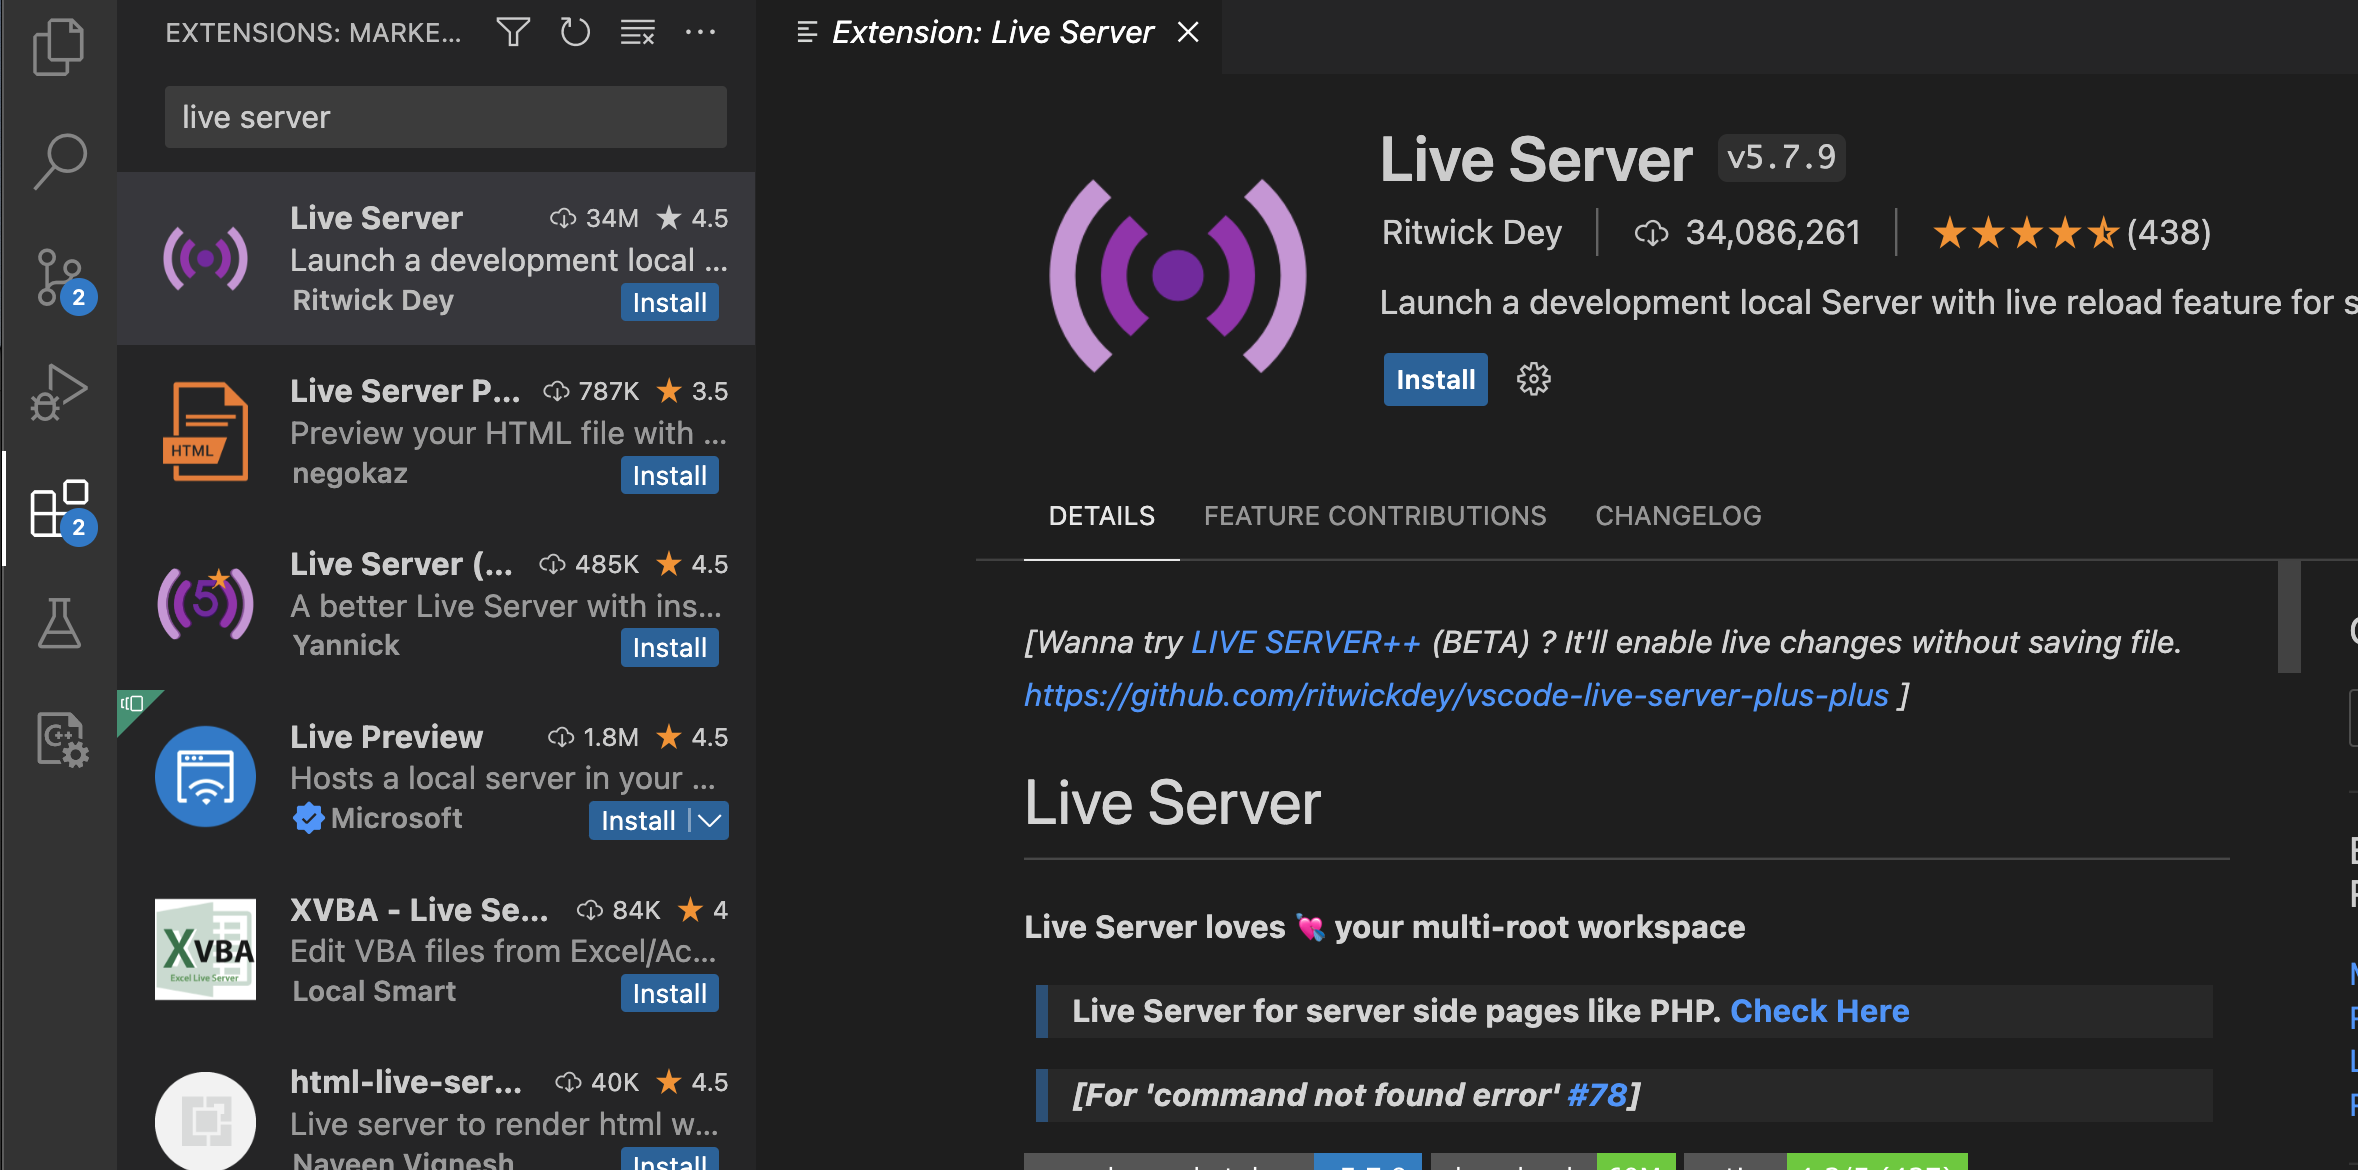Click the details page vertical scrollbar
This screenshot has height=1170, width=2358.
[x=2288, y=616]
